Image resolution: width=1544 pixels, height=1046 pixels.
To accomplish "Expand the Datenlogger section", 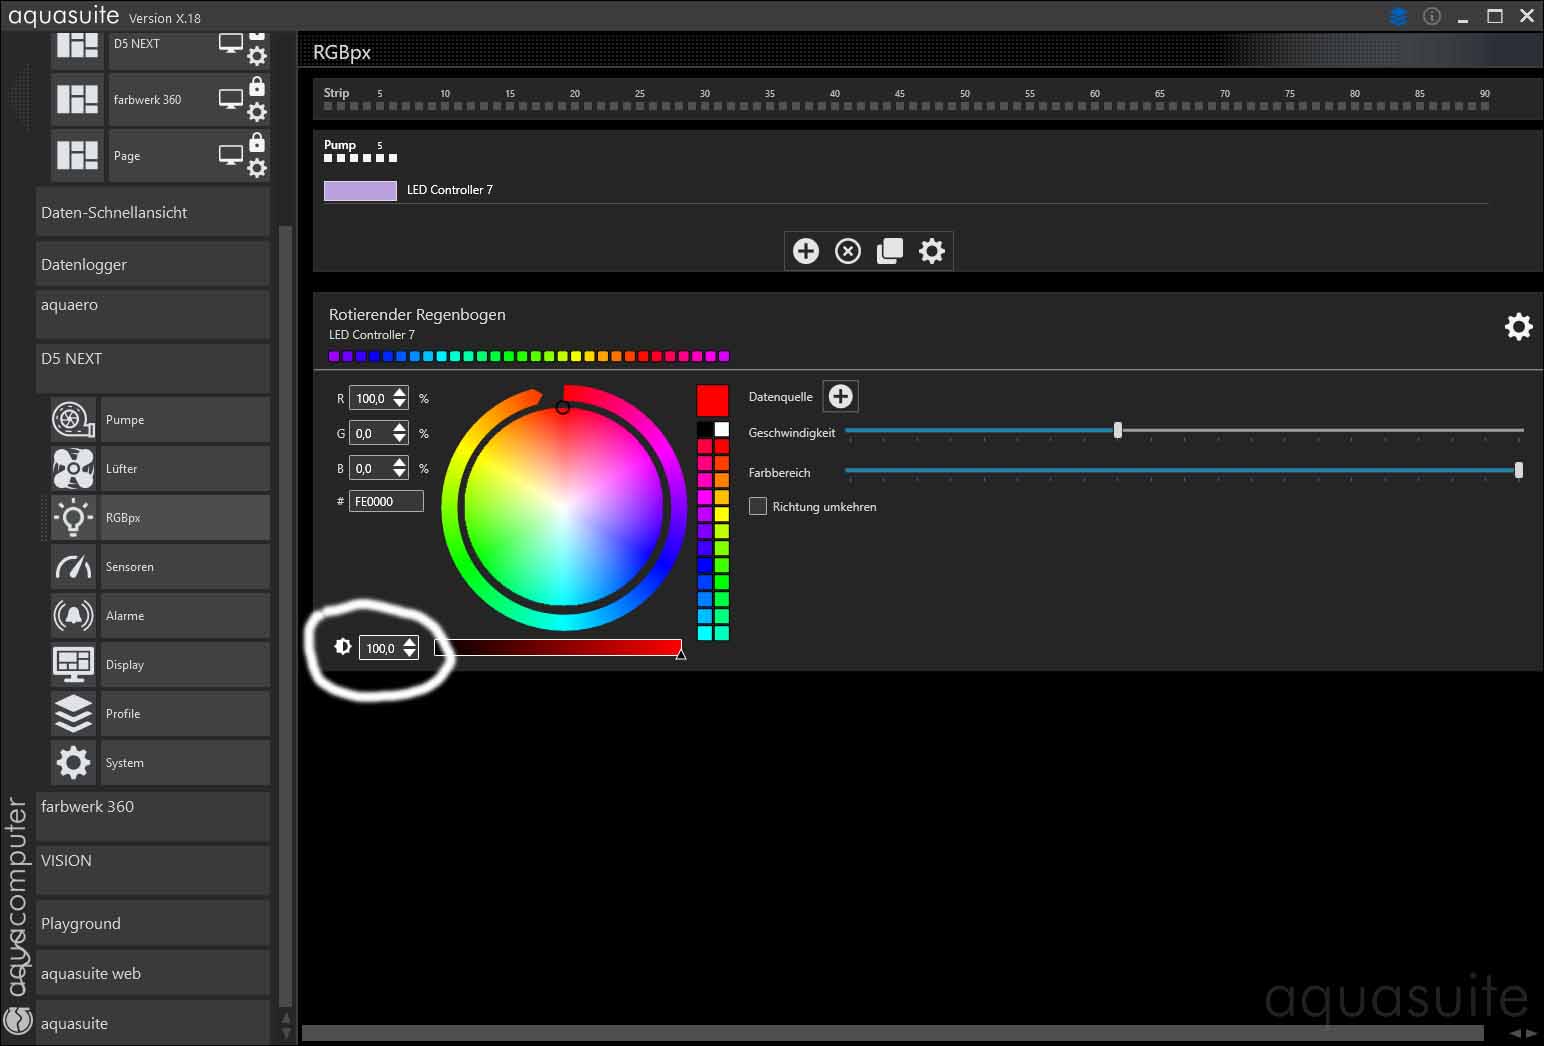I will pos(153,264).
